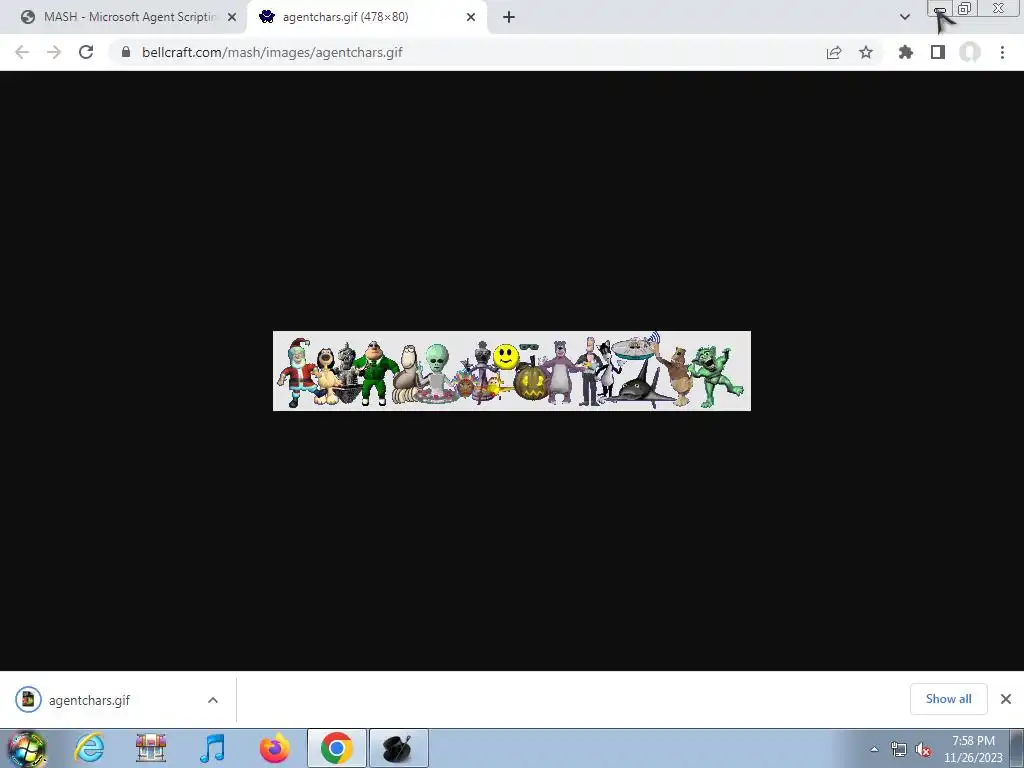Viewport: 1024px width, 768px height.
Task: Expand options for agentchars.gif download
Action: 213,700
